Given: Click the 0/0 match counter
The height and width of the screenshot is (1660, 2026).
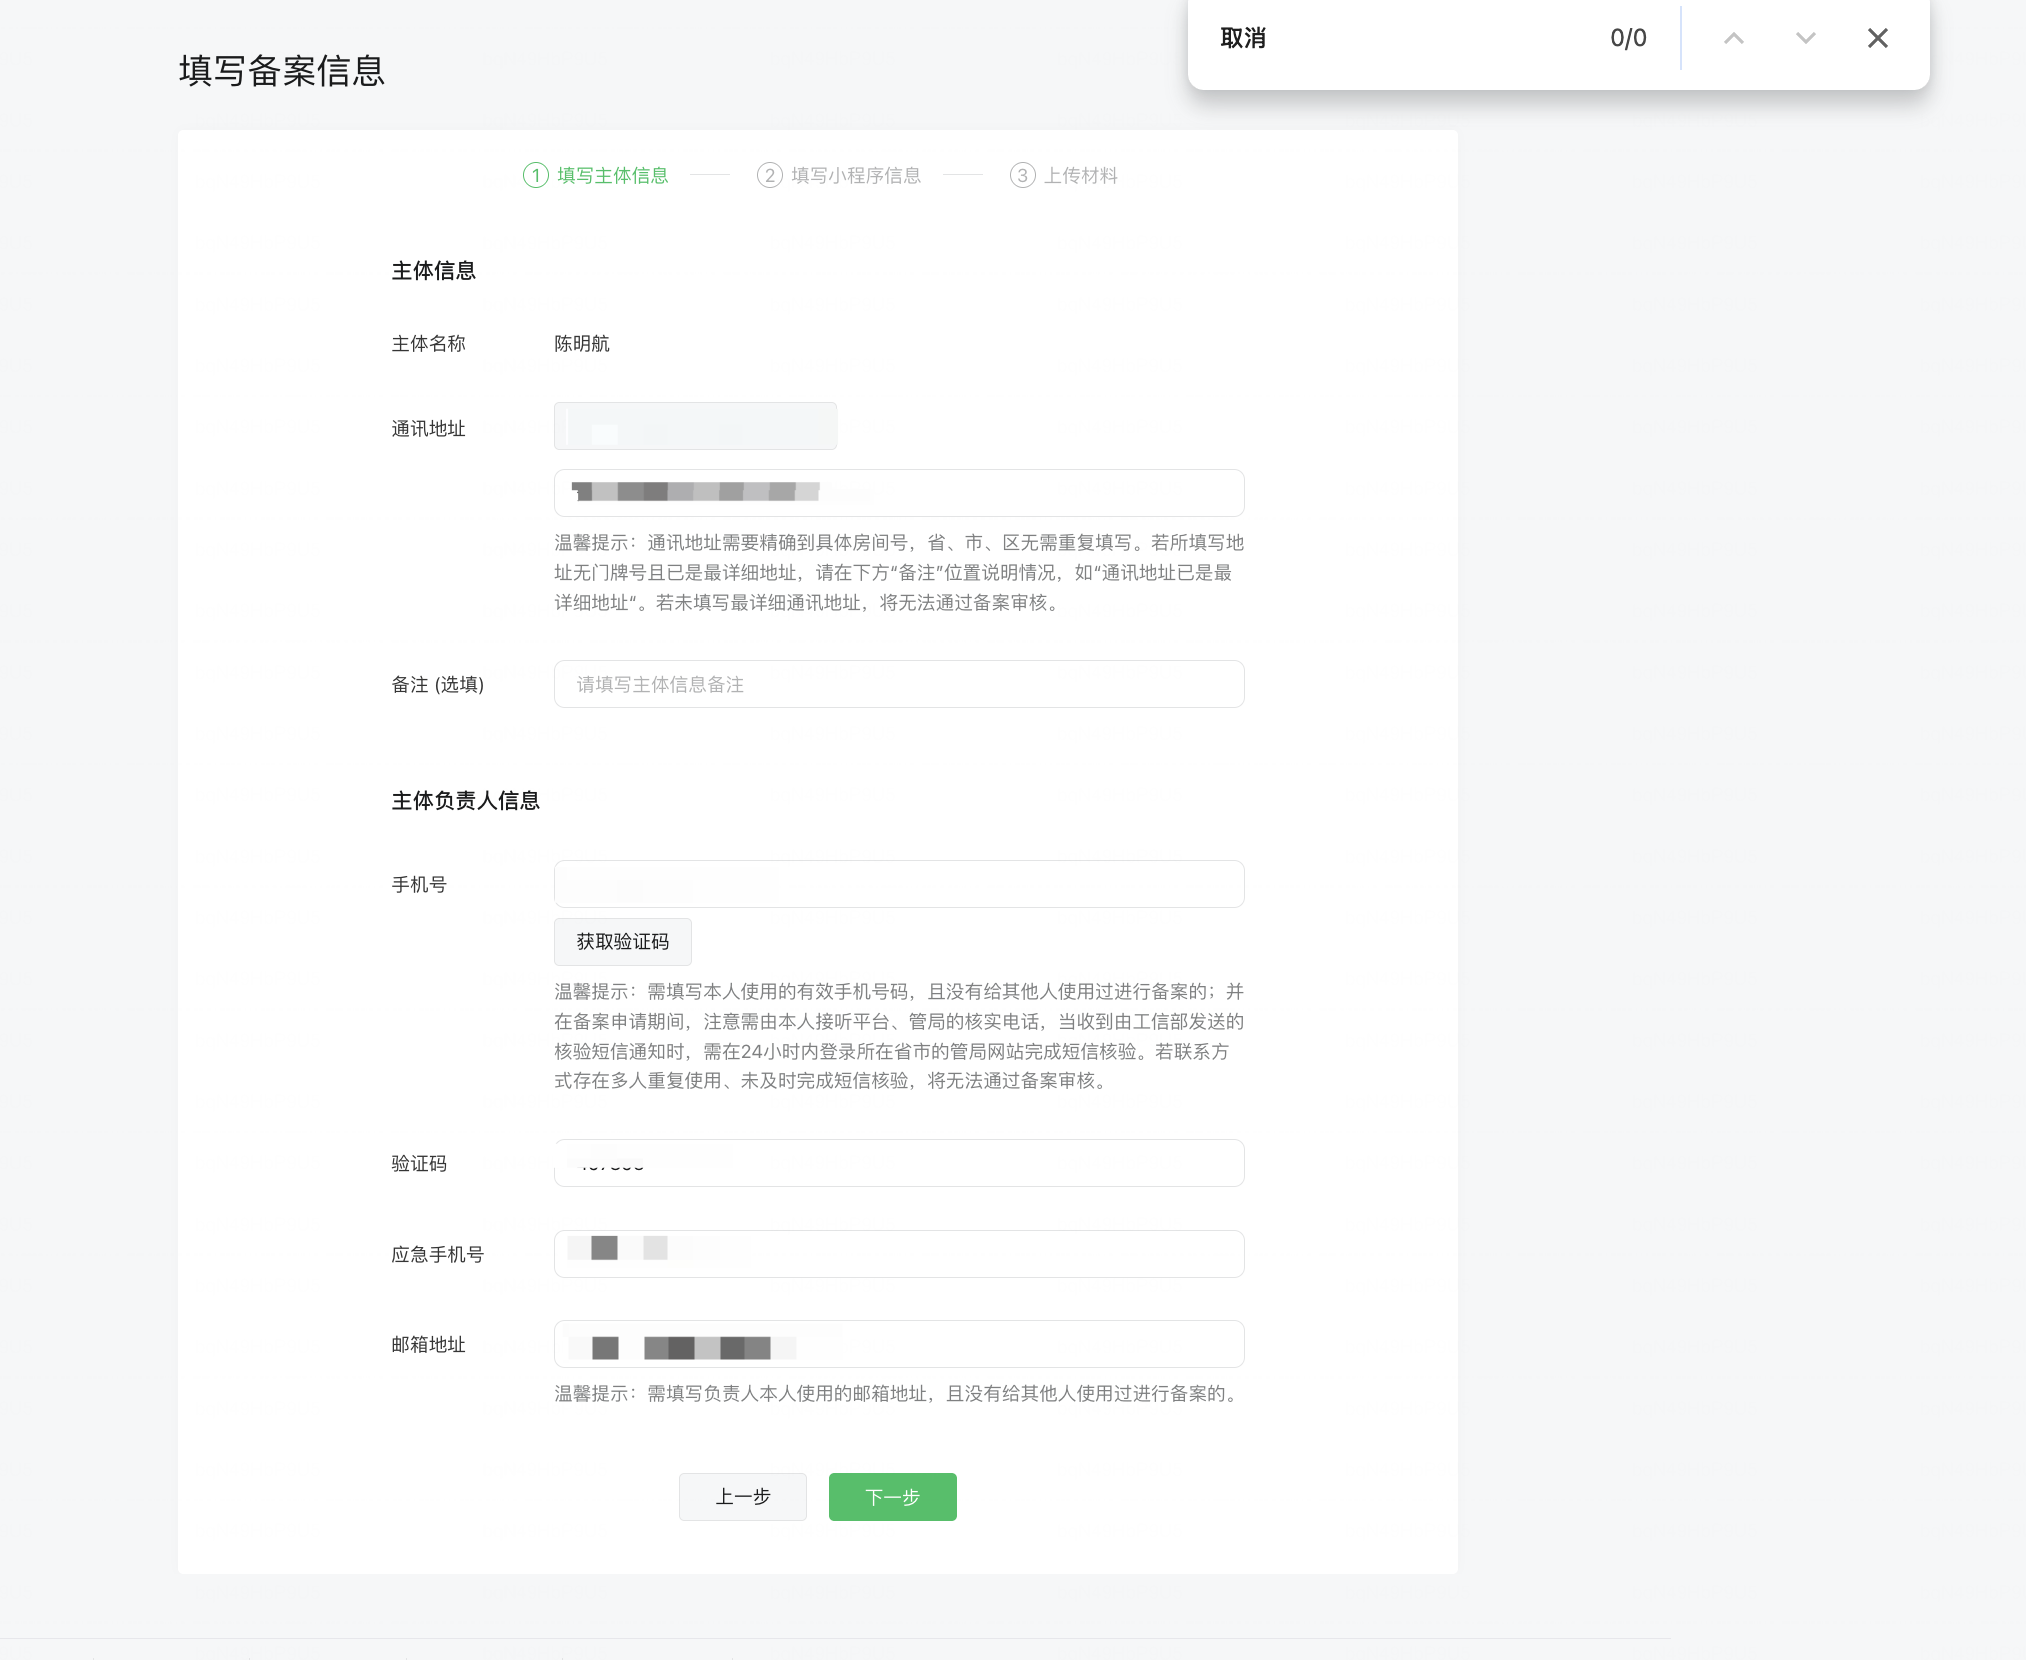Looking at the screenshot, I should pos(1627,38).
